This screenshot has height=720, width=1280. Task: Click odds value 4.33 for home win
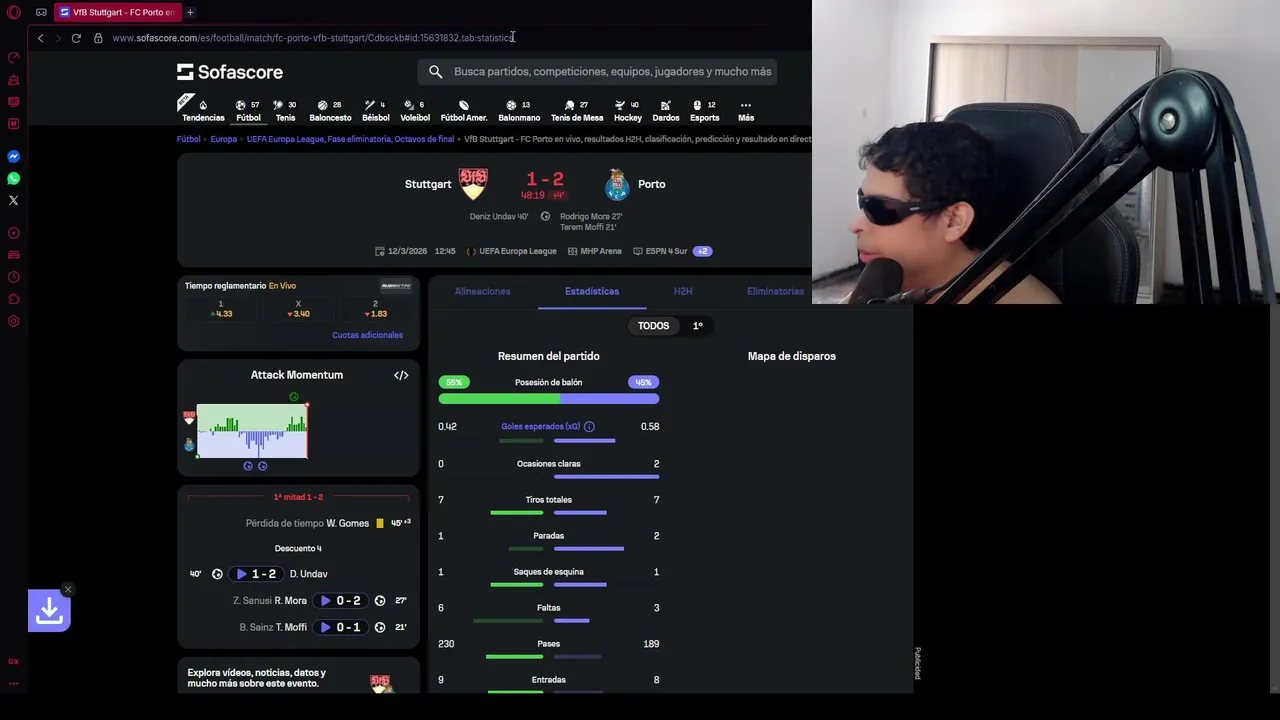221,314
